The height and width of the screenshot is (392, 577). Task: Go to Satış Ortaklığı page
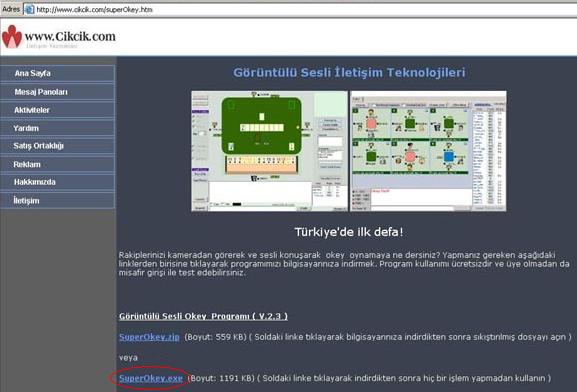pyautogui.click(x=57, y=146)
